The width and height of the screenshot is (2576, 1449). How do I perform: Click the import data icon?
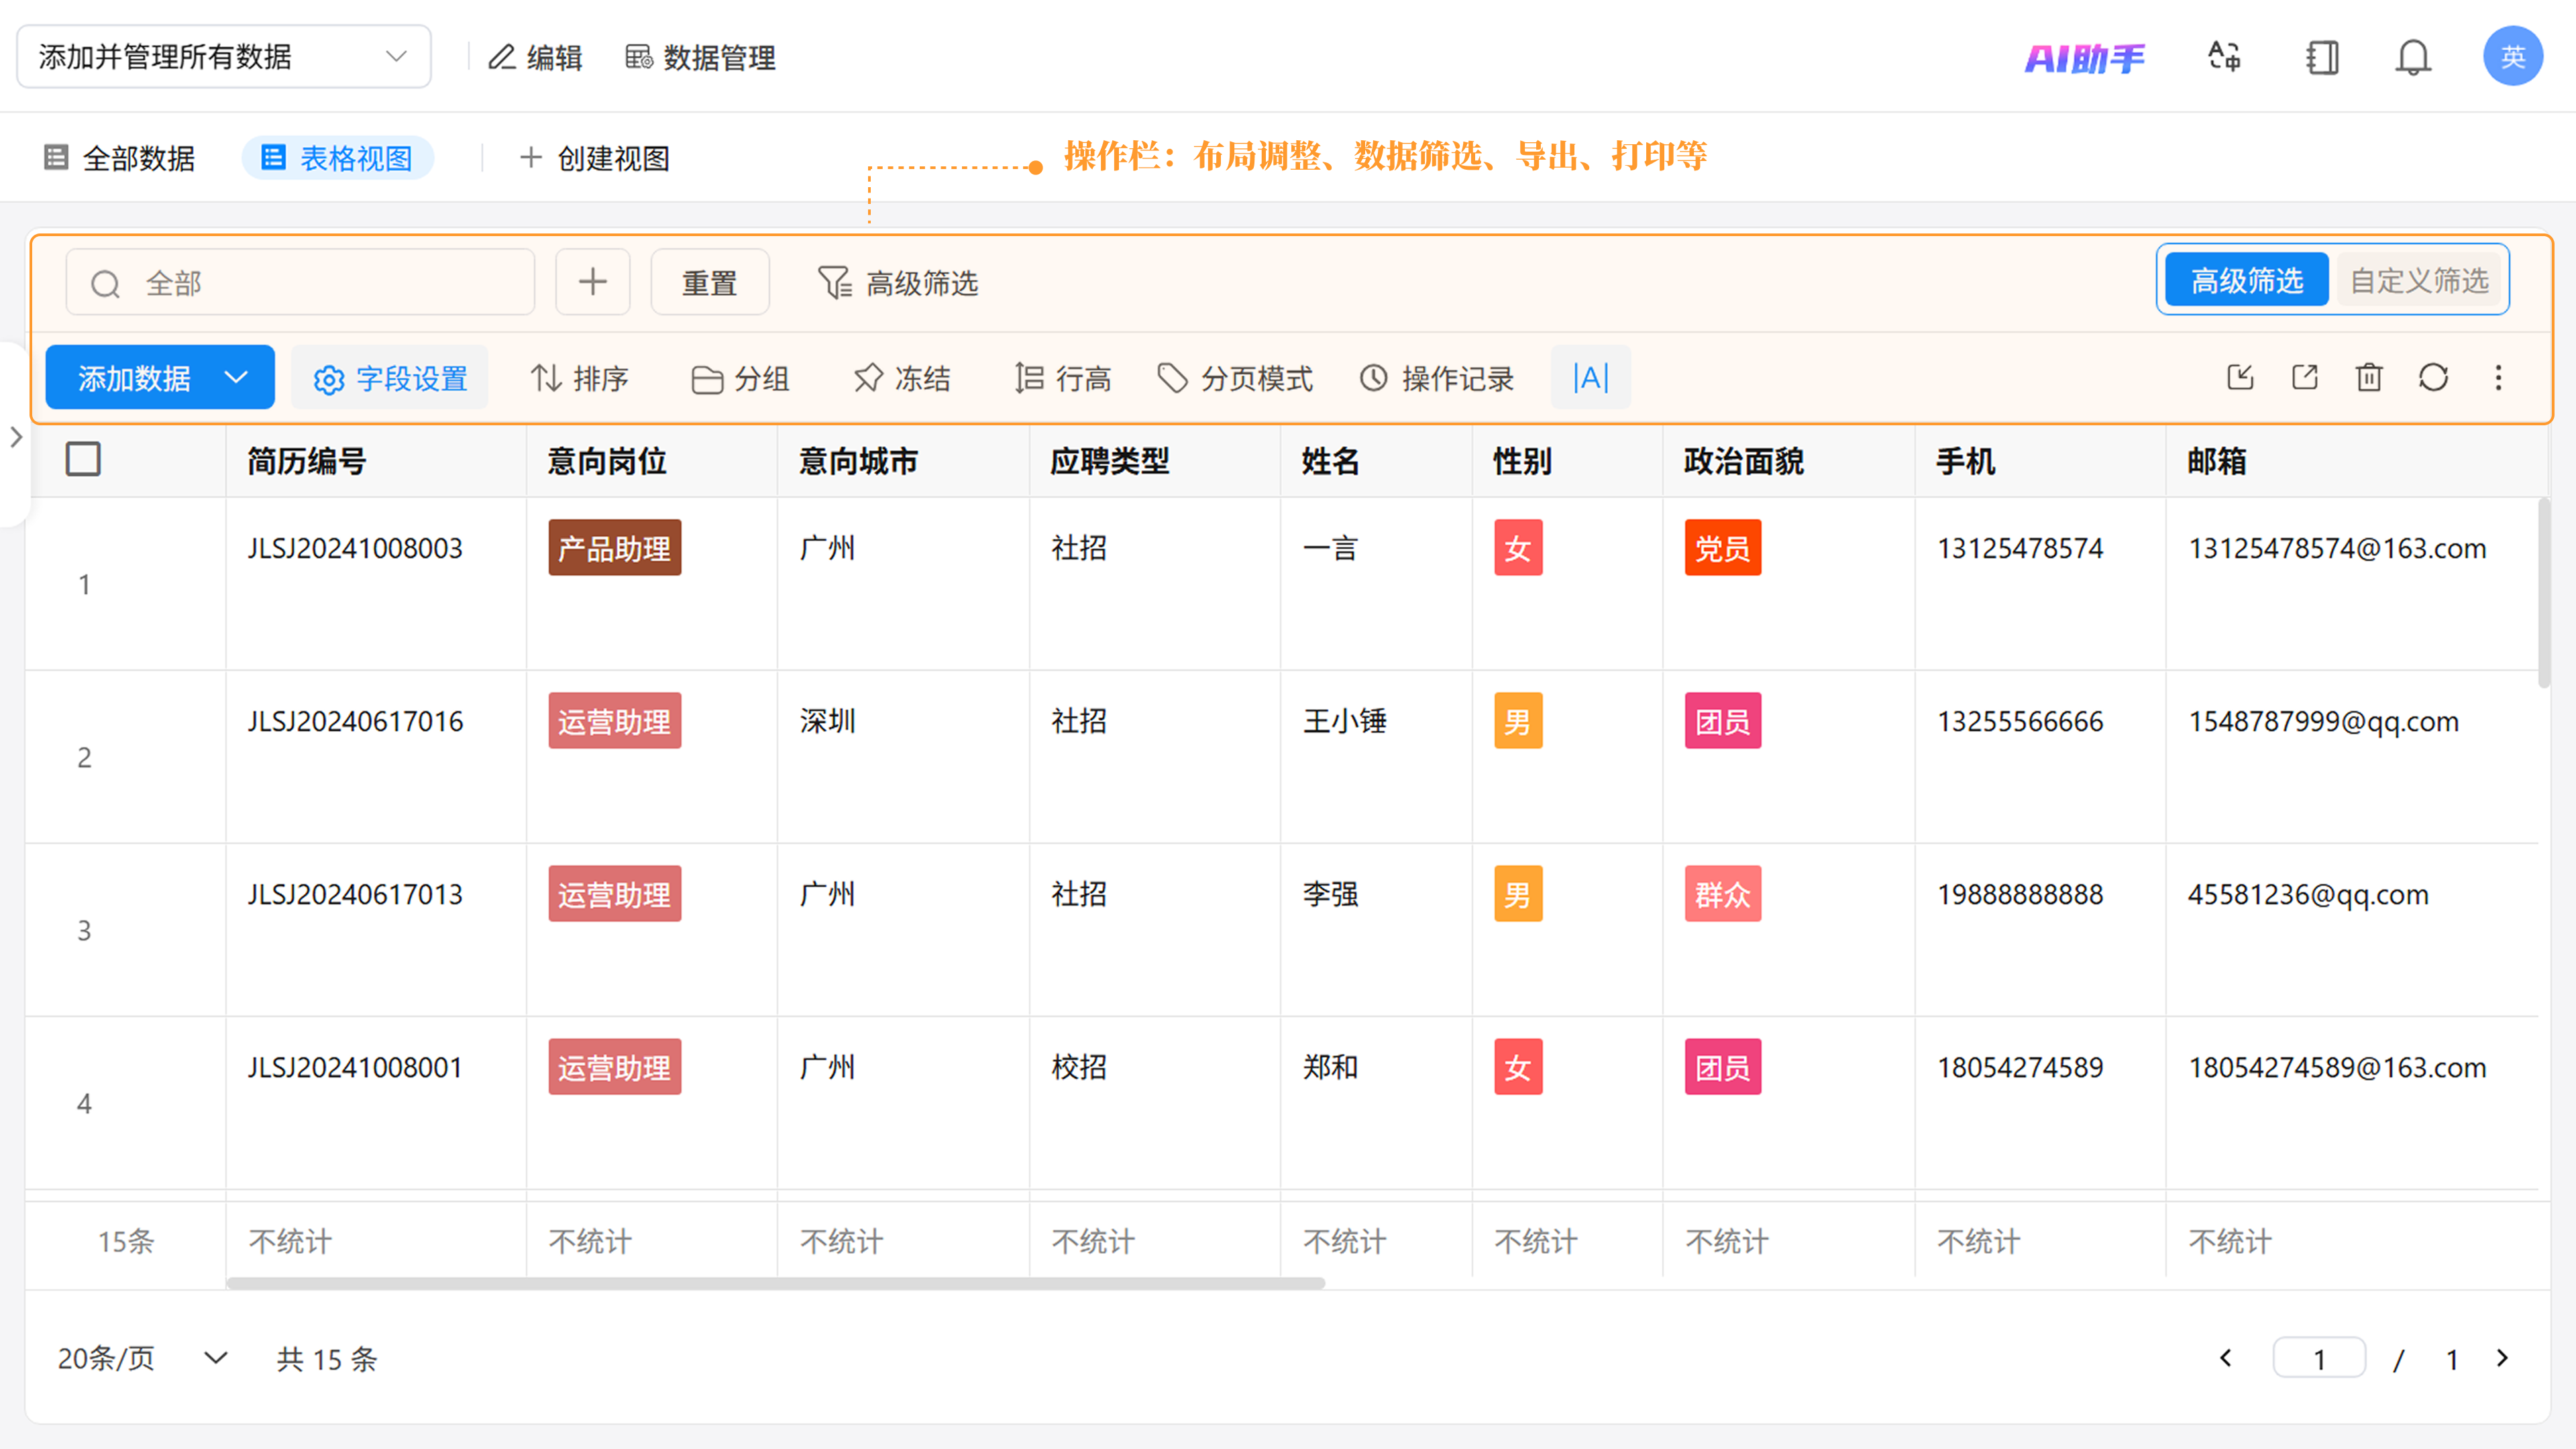[2240, 378]
